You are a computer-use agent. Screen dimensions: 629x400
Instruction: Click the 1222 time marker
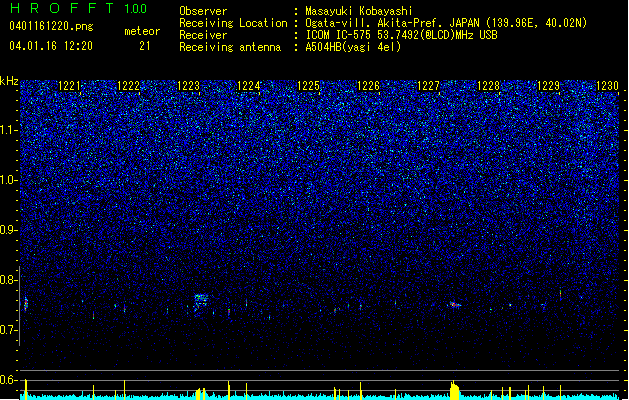(129, 86)
